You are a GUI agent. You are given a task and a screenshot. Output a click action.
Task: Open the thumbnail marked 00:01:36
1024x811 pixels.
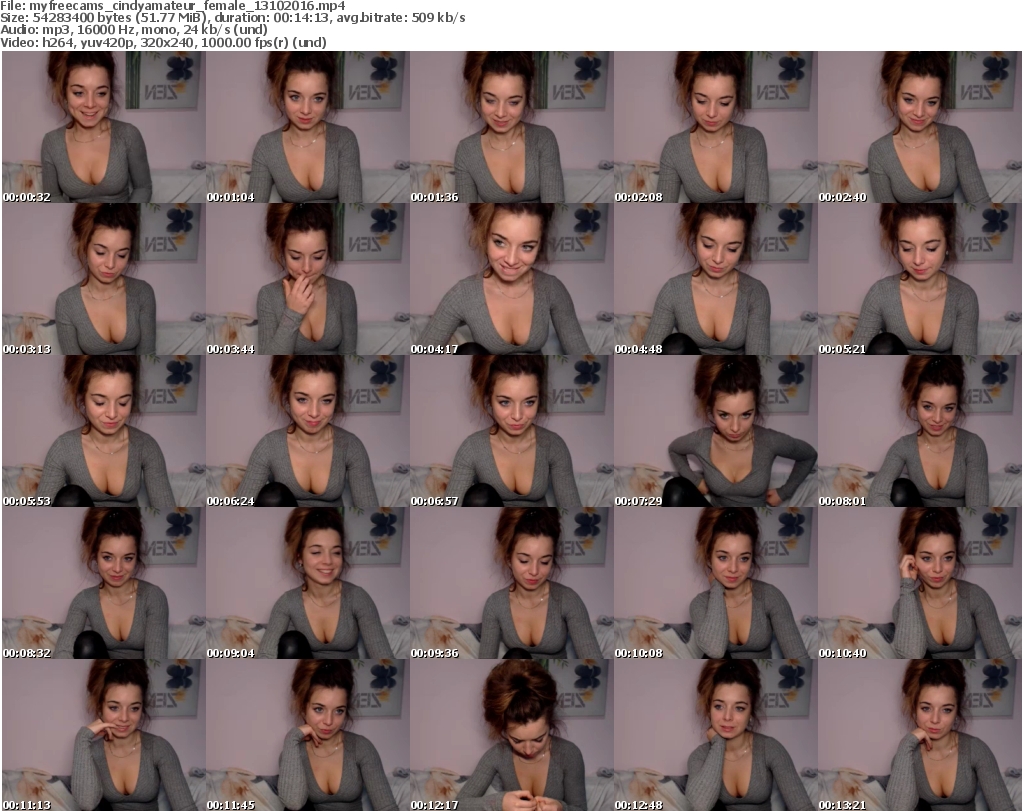coord(511,127)
